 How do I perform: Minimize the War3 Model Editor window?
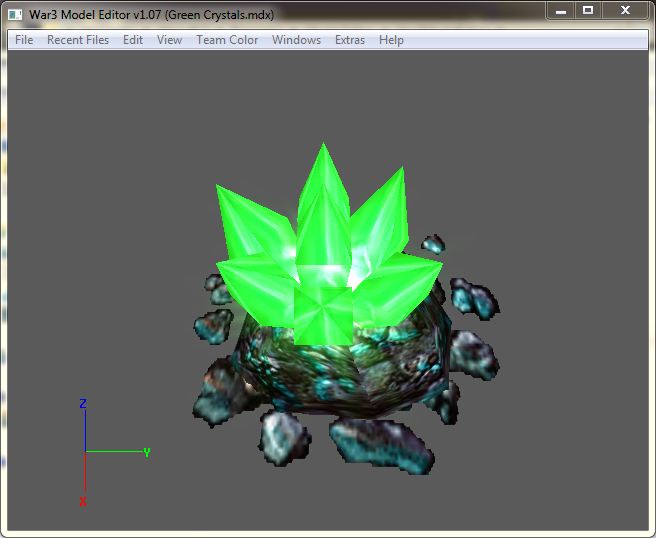pos(561,10)
